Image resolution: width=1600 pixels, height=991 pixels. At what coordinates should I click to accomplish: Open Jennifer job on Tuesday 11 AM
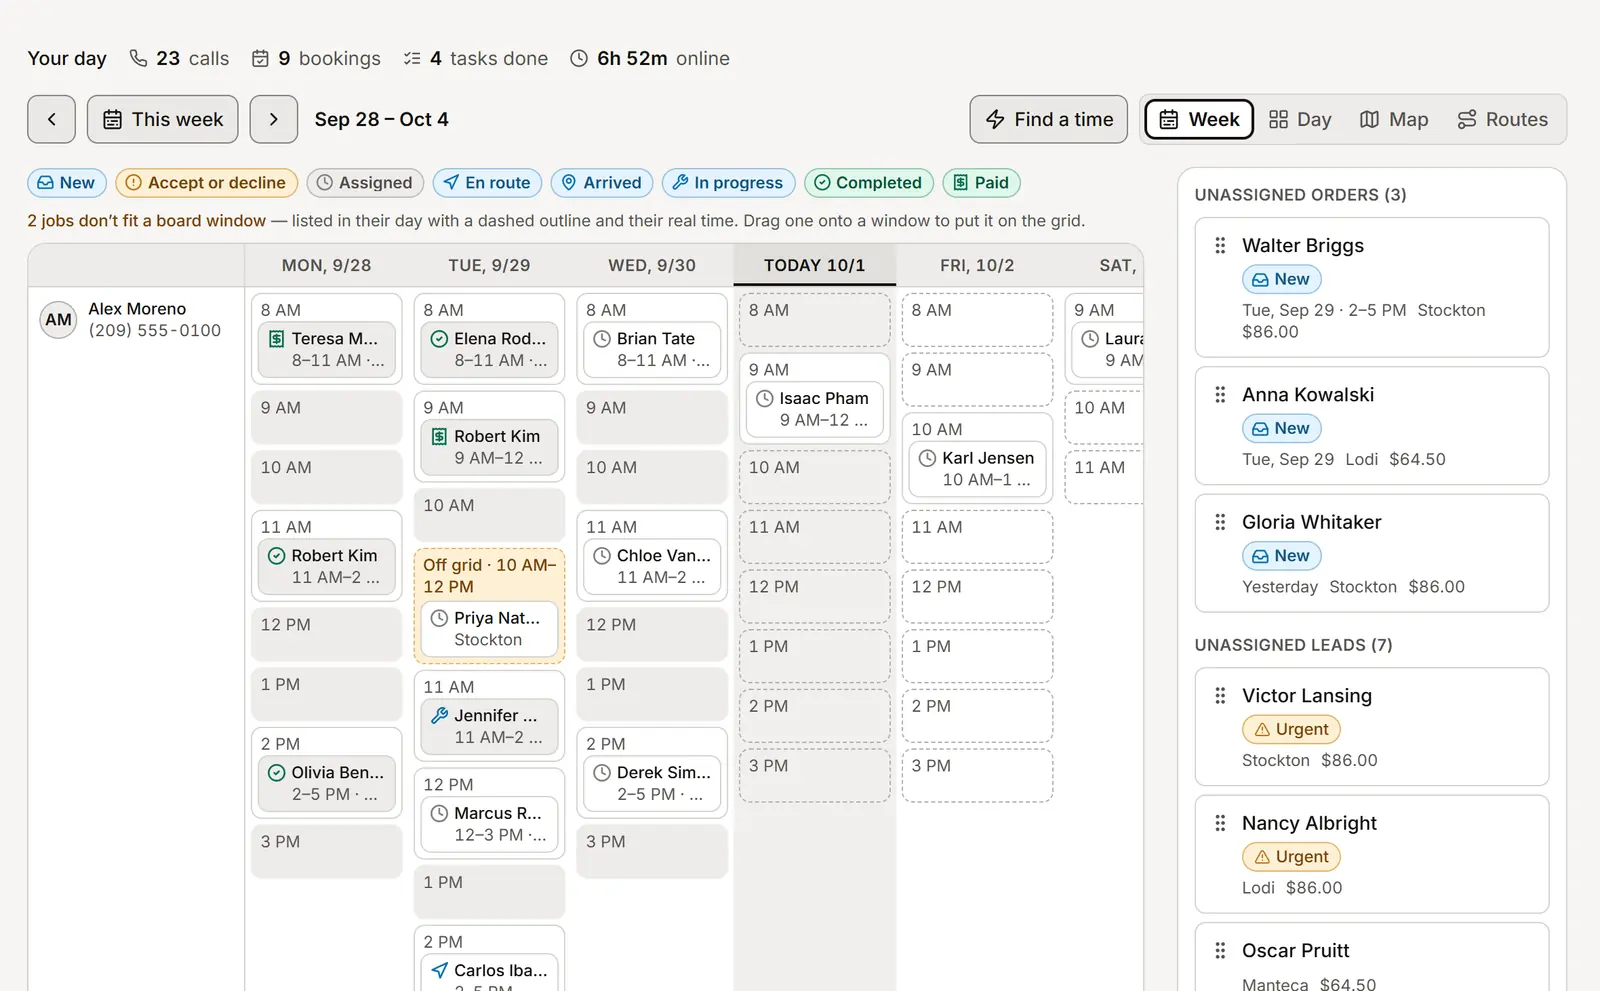(x=489, y=726)
